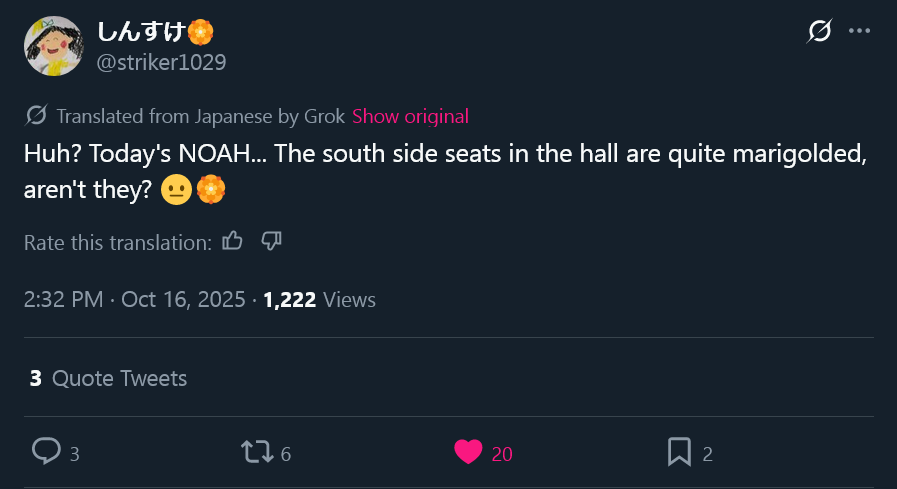This screenshot has width=897, height=489.
Task: Click the reply count 3
Action: 74,454
